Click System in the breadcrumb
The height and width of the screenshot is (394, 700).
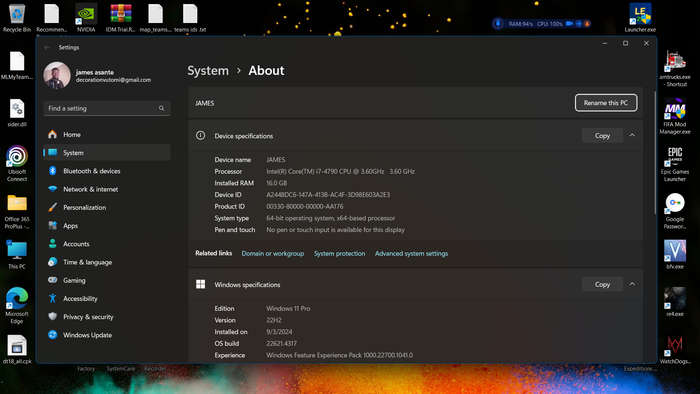pyautogui.click(x=208, y=71)
